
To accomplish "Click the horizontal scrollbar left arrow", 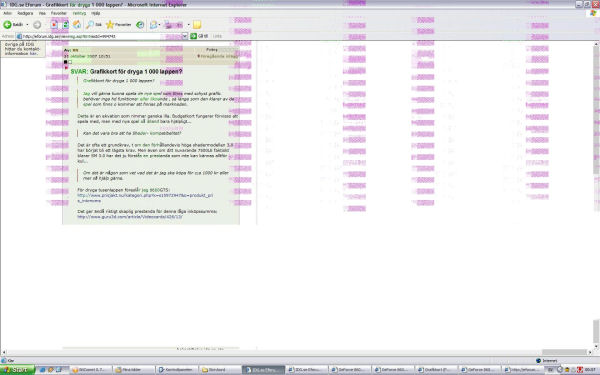I will point(4,352).
